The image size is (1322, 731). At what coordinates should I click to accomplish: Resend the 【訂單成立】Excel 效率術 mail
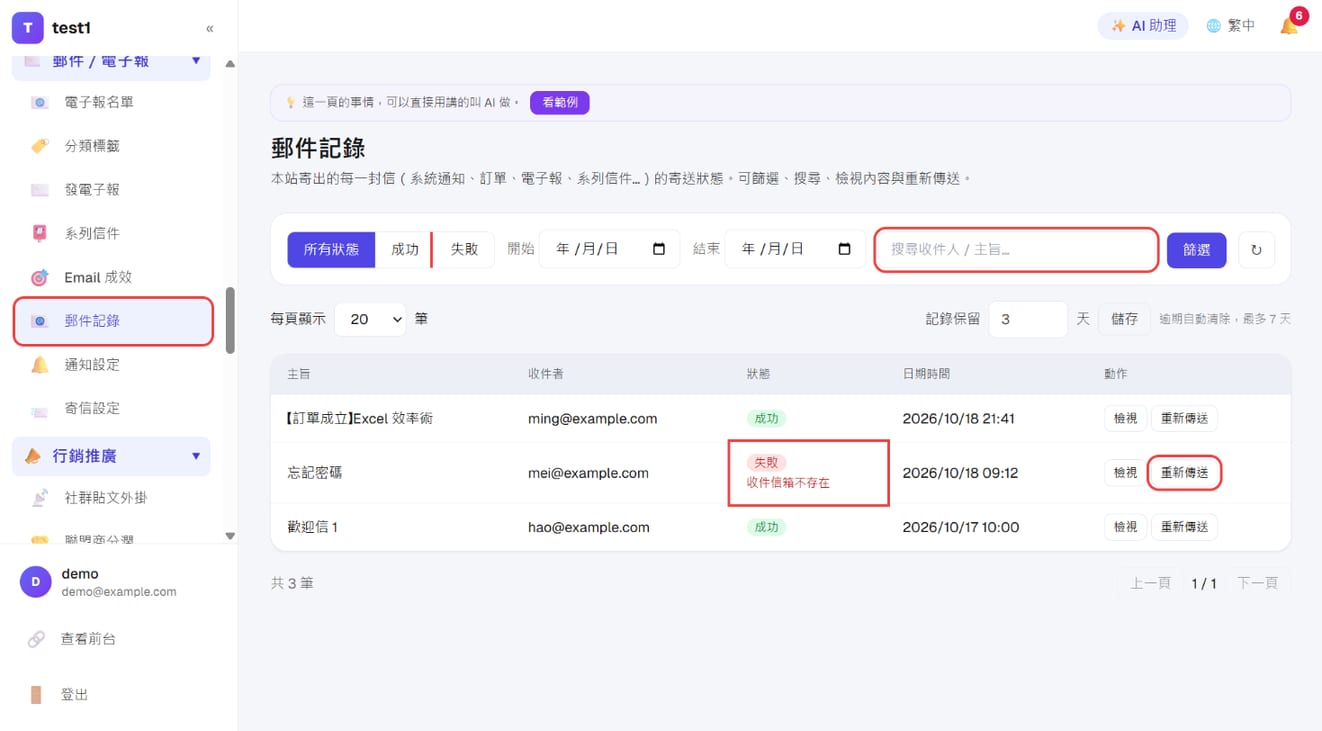[x=1184, y=419]
